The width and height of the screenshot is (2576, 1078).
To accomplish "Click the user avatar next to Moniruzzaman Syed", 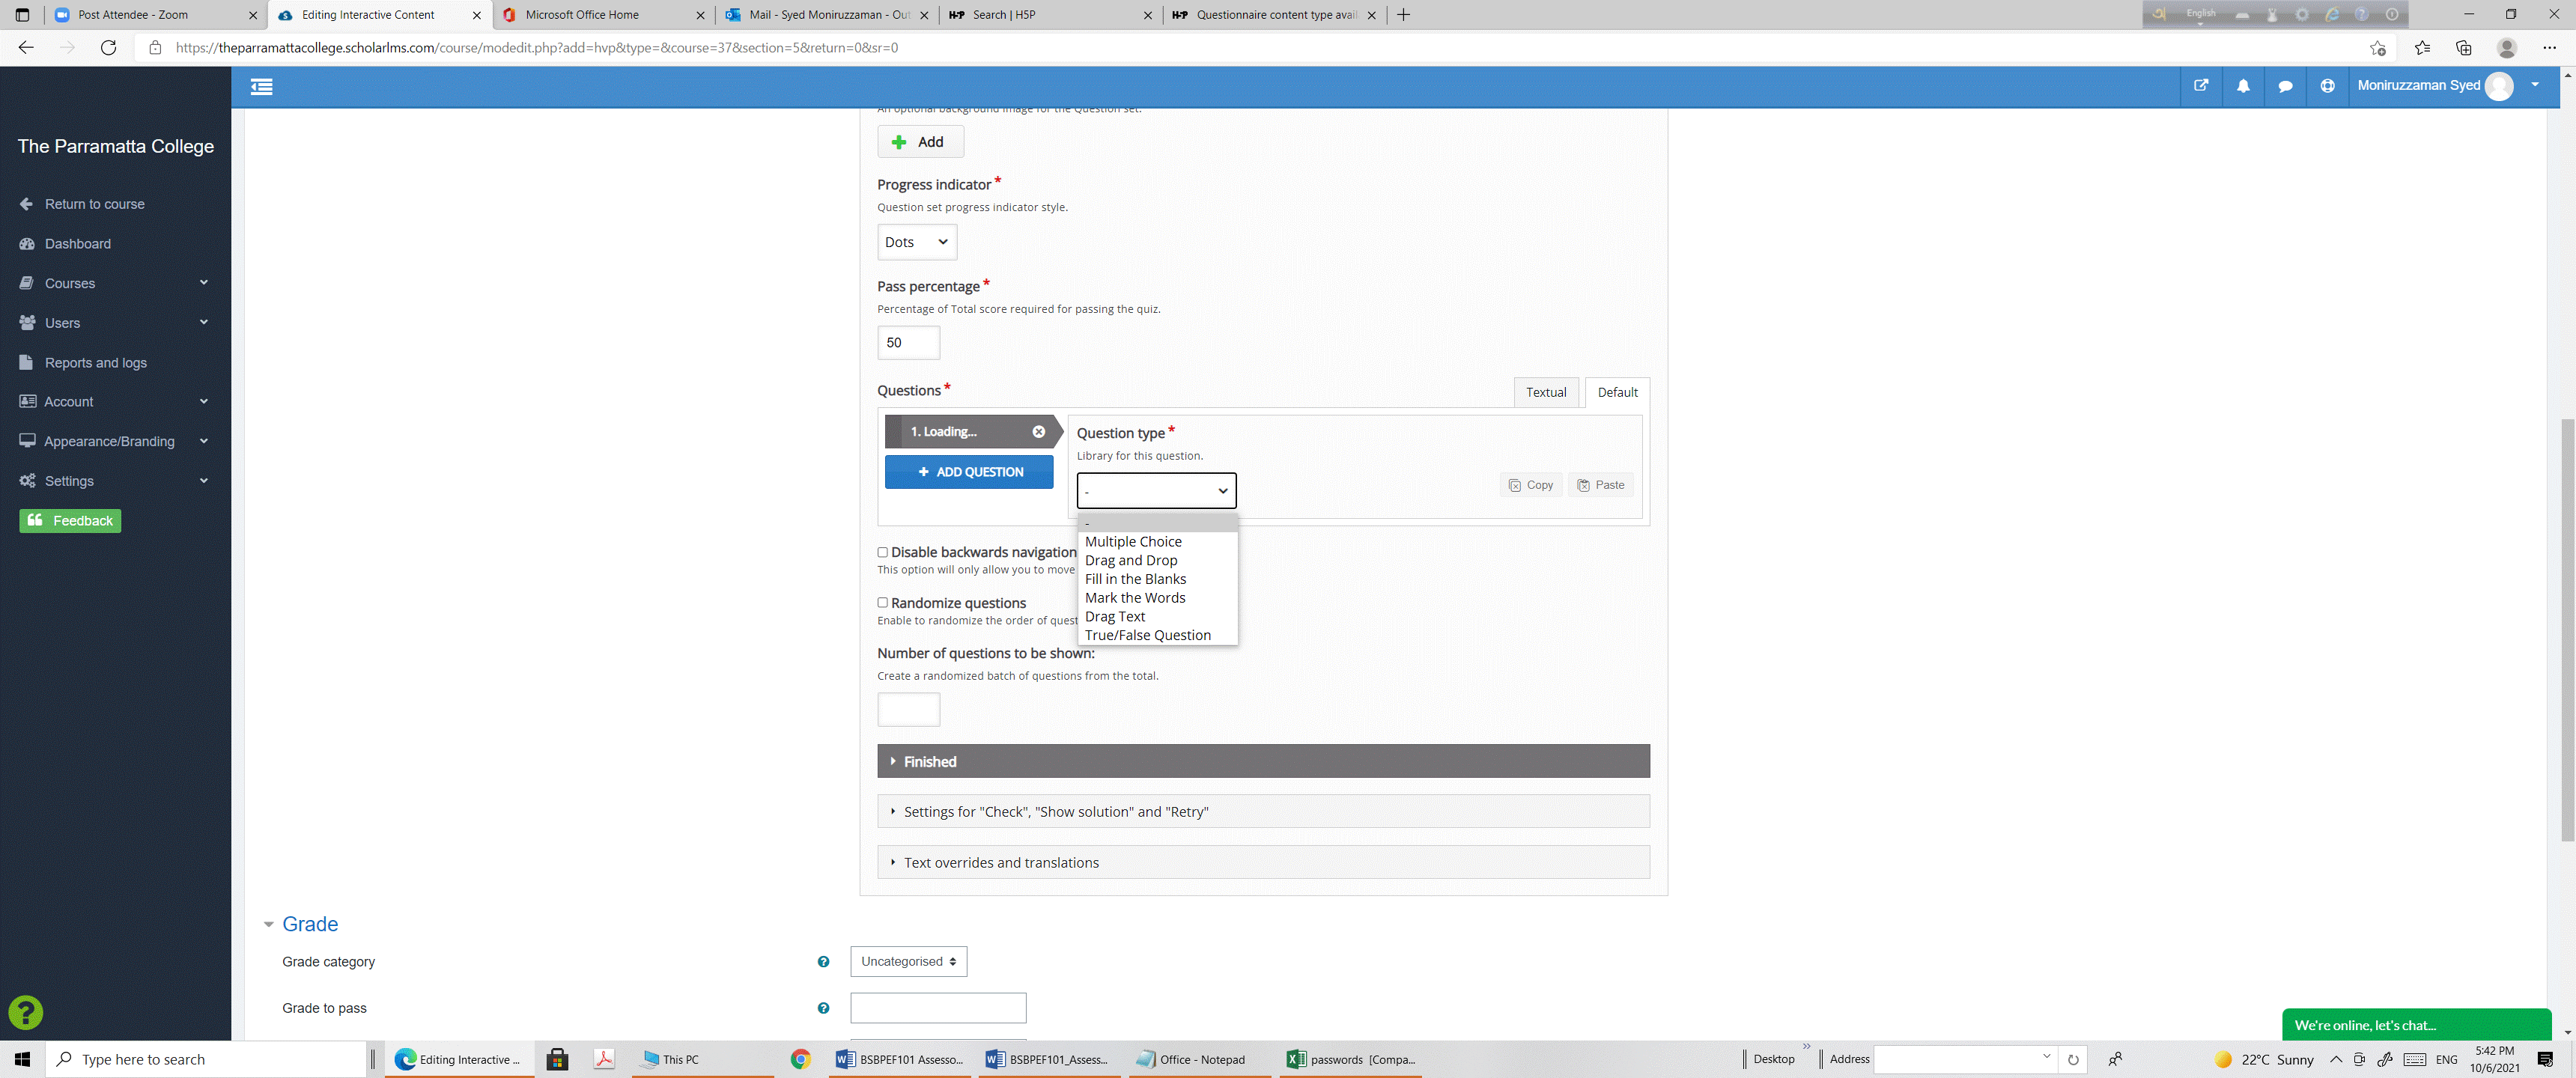I will pos(2498,87).
